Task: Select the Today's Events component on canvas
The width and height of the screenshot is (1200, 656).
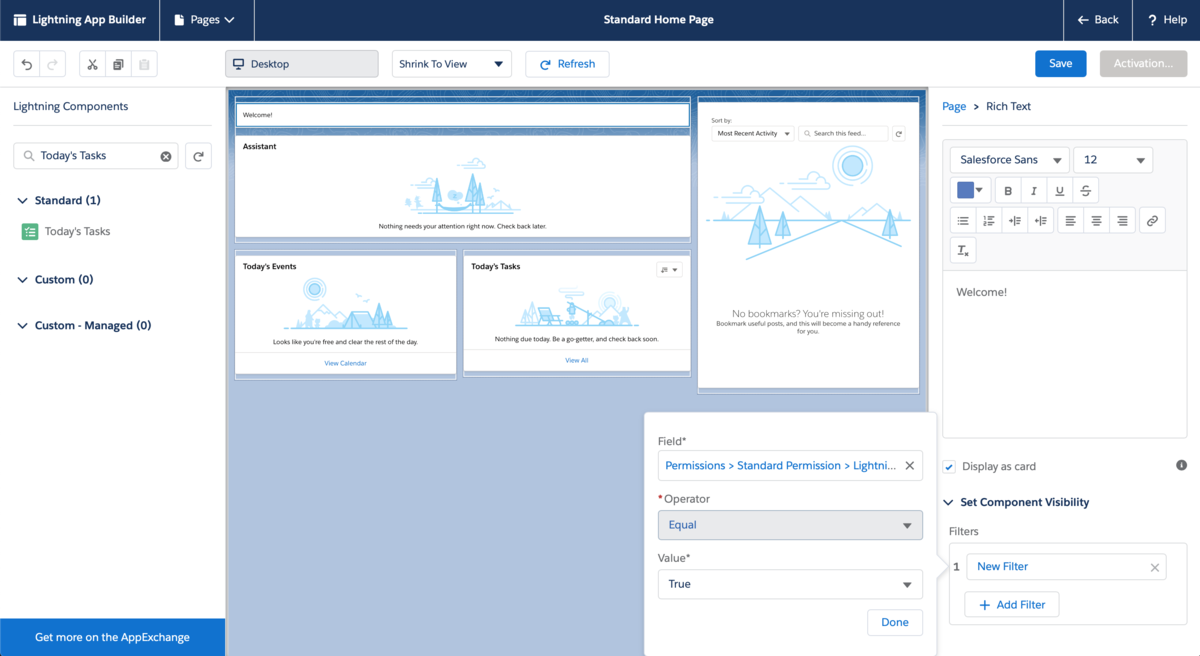Action: tap(345, 315)
